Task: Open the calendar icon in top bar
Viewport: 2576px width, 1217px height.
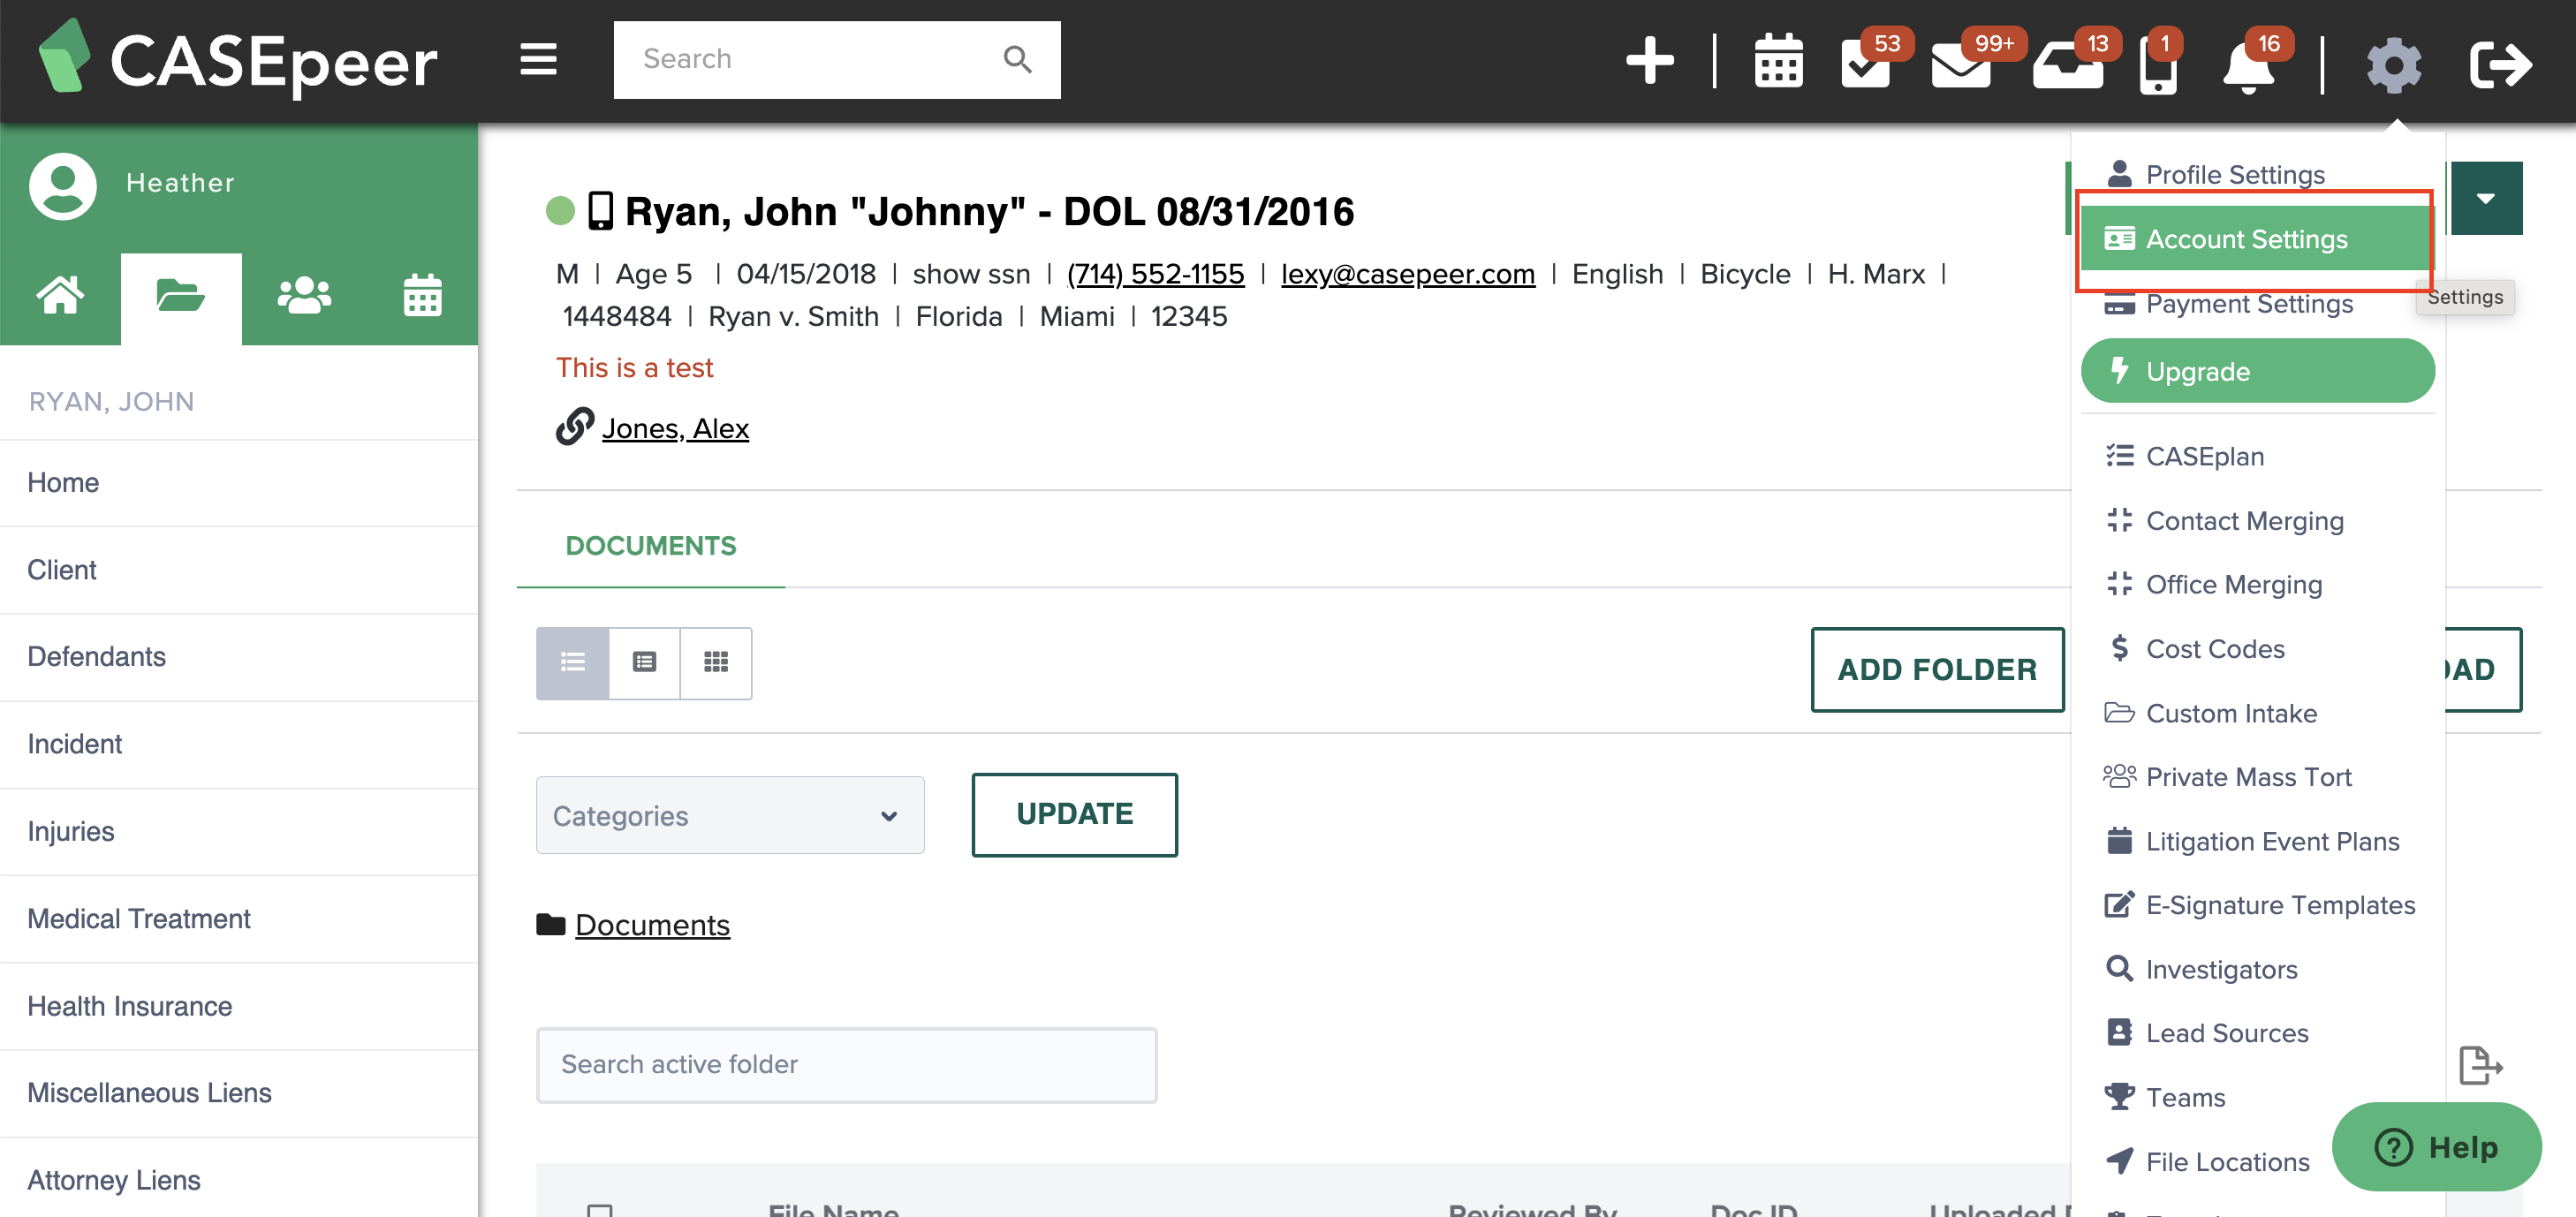Action: [1777, 63]
